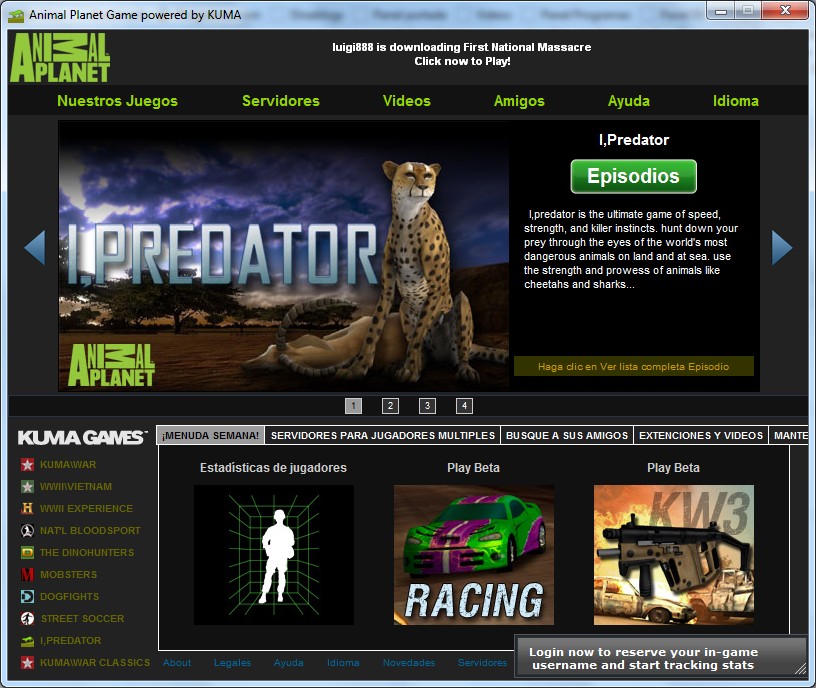Open the Ayuda menu in top navigation

tap(629, 101)
